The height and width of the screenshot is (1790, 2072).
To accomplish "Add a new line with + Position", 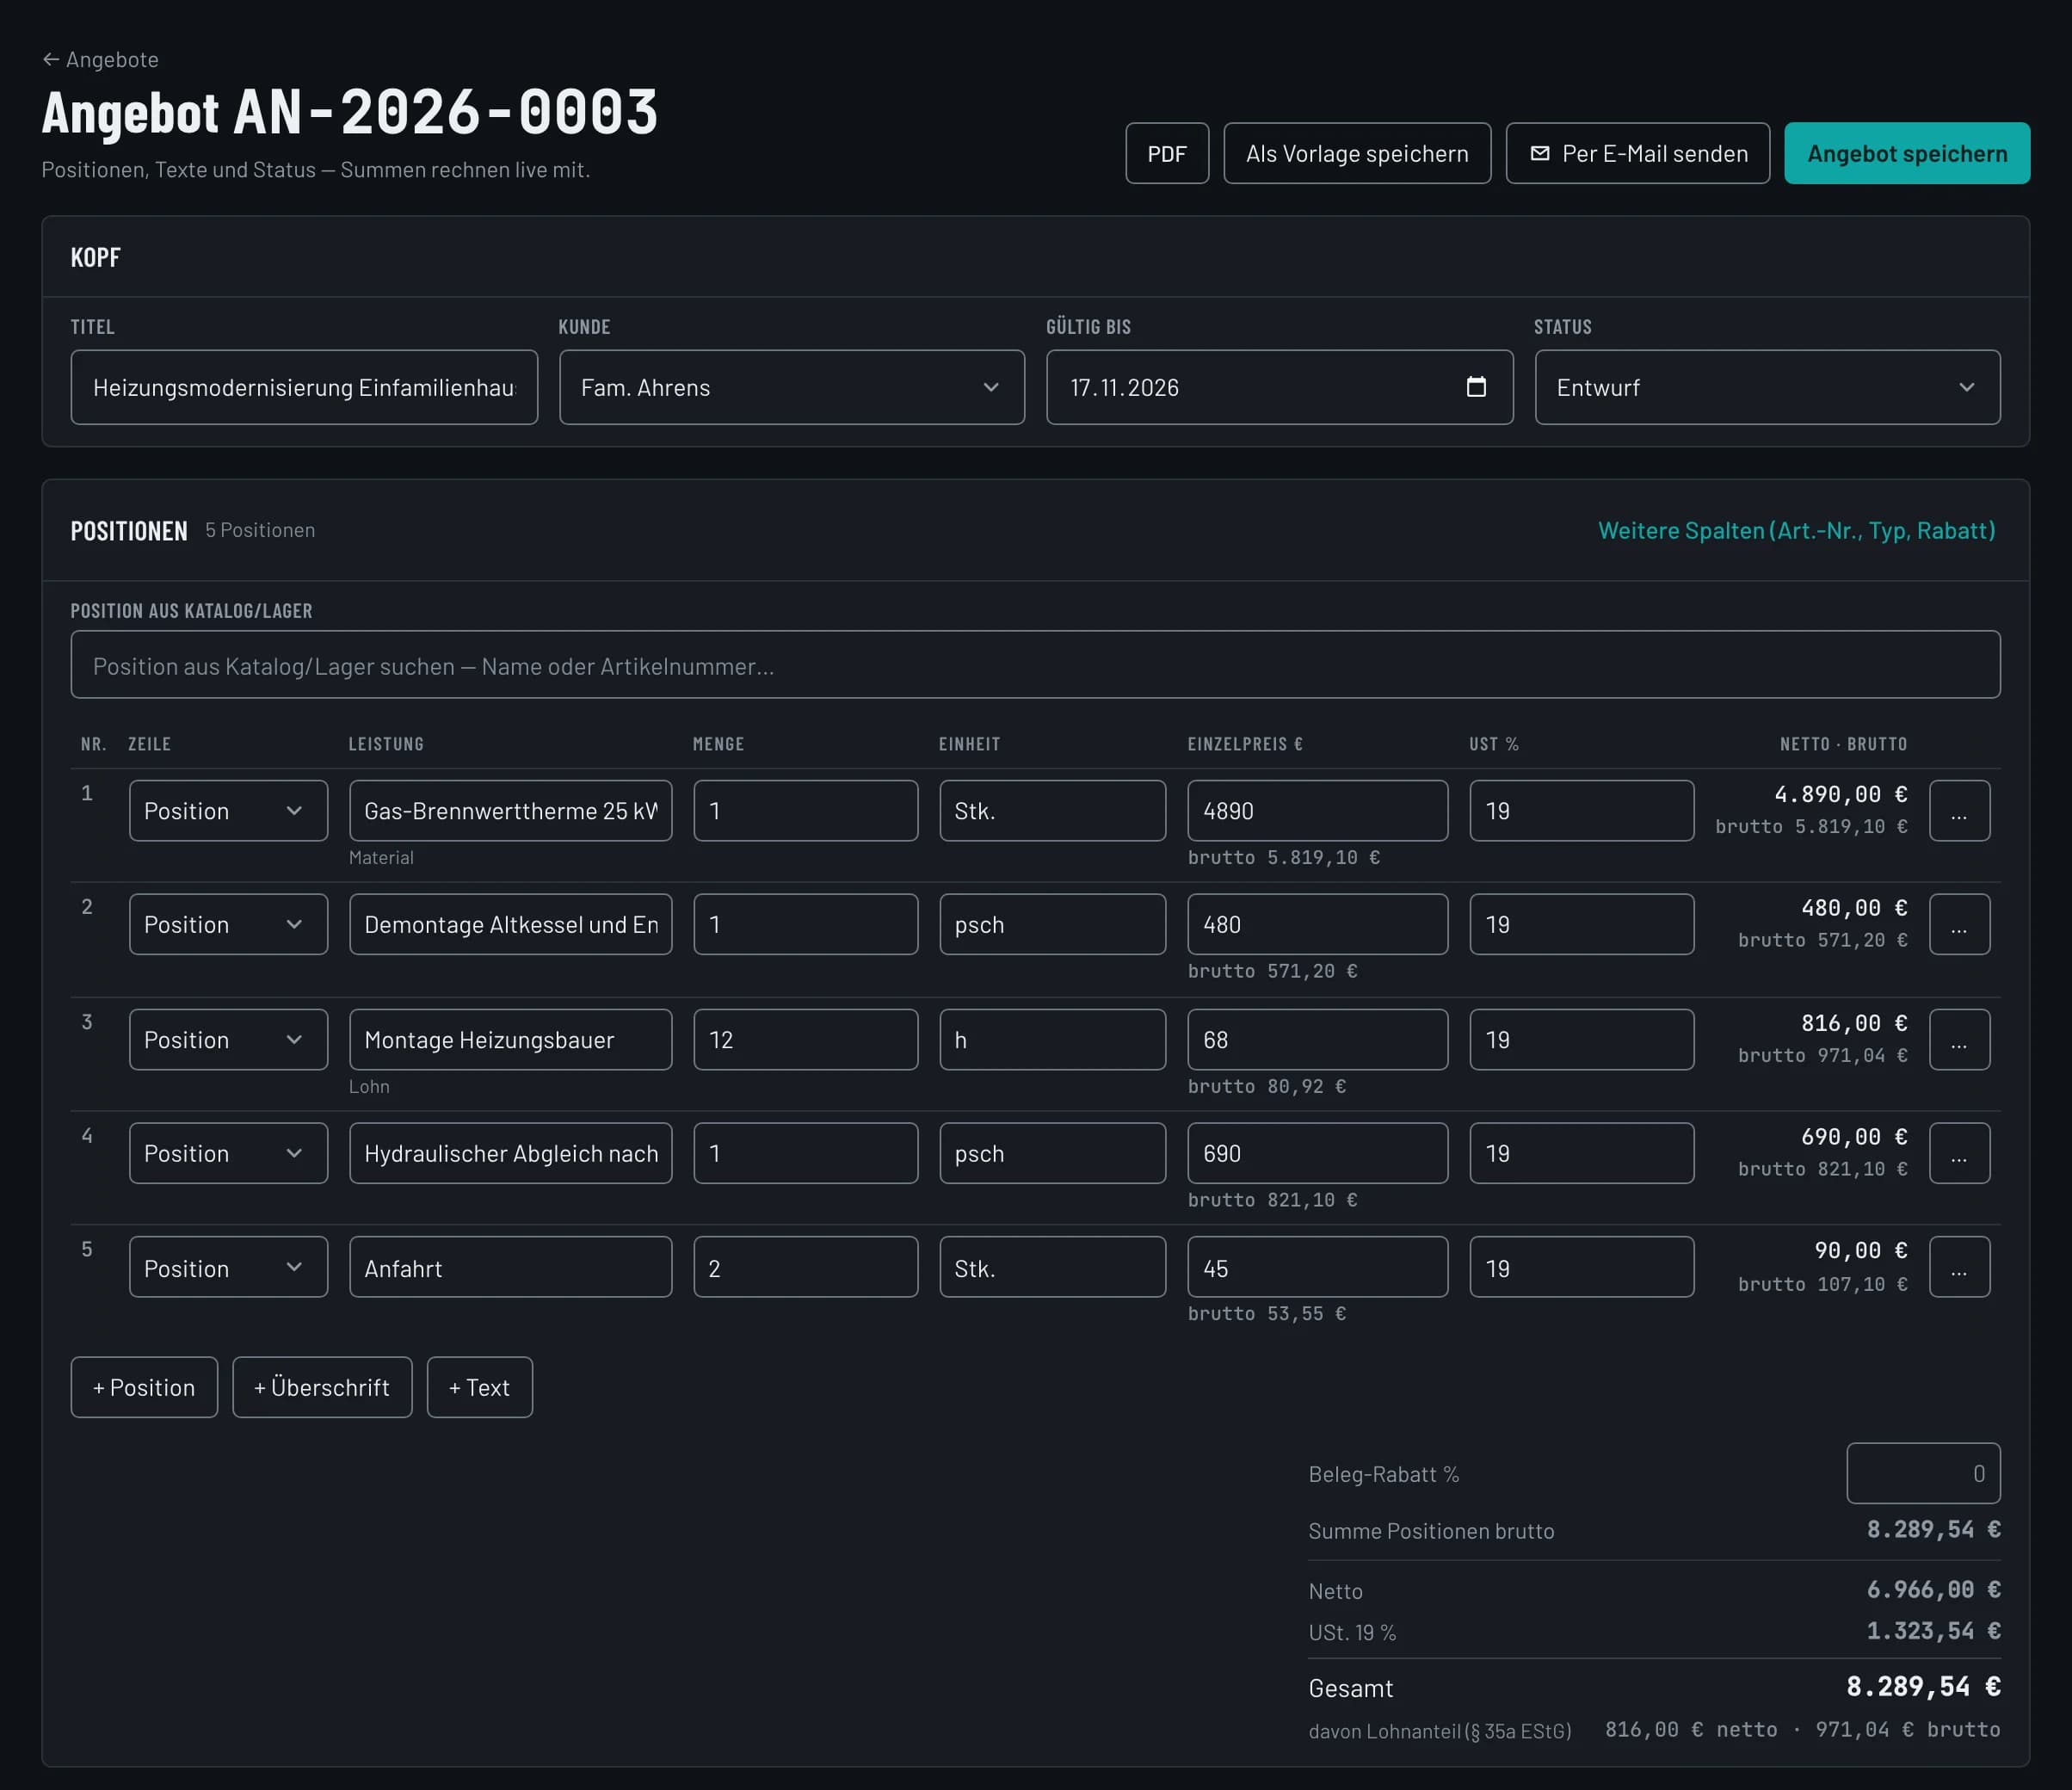I will coord(144,1387).
